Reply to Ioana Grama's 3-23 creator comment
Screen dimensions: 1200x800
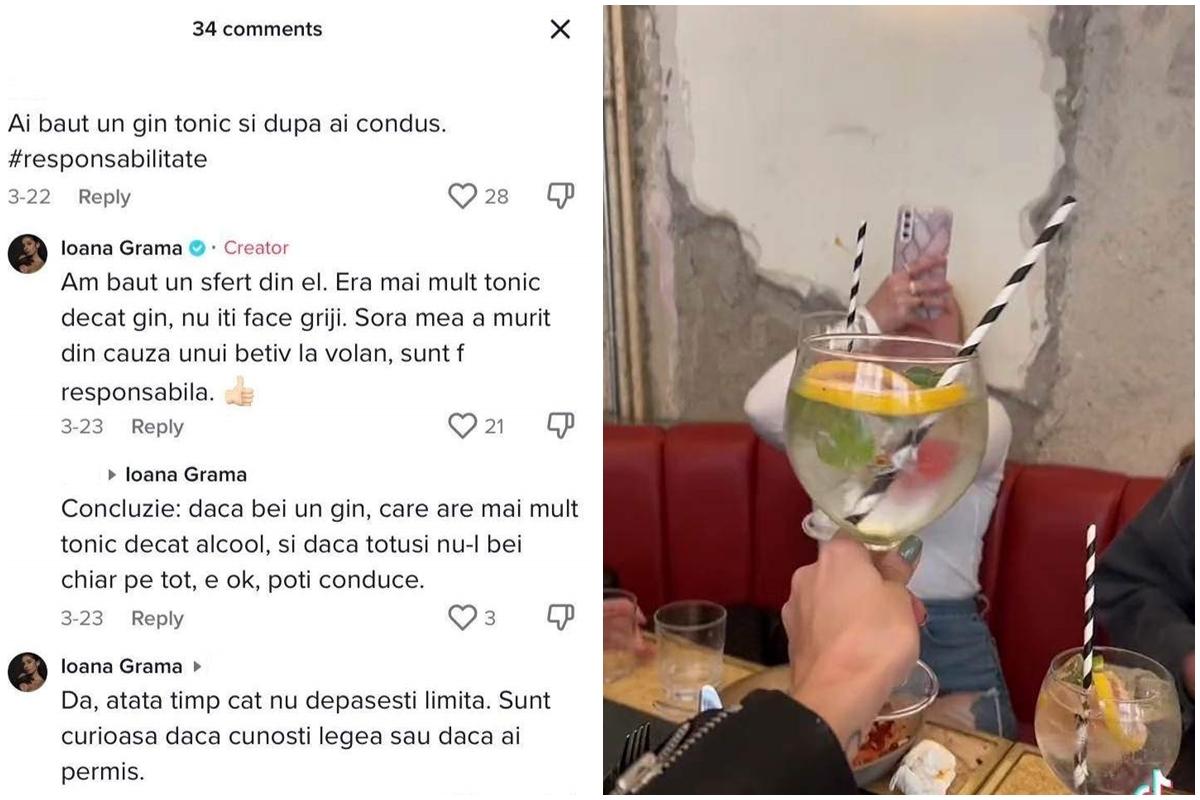coord(157,427)
